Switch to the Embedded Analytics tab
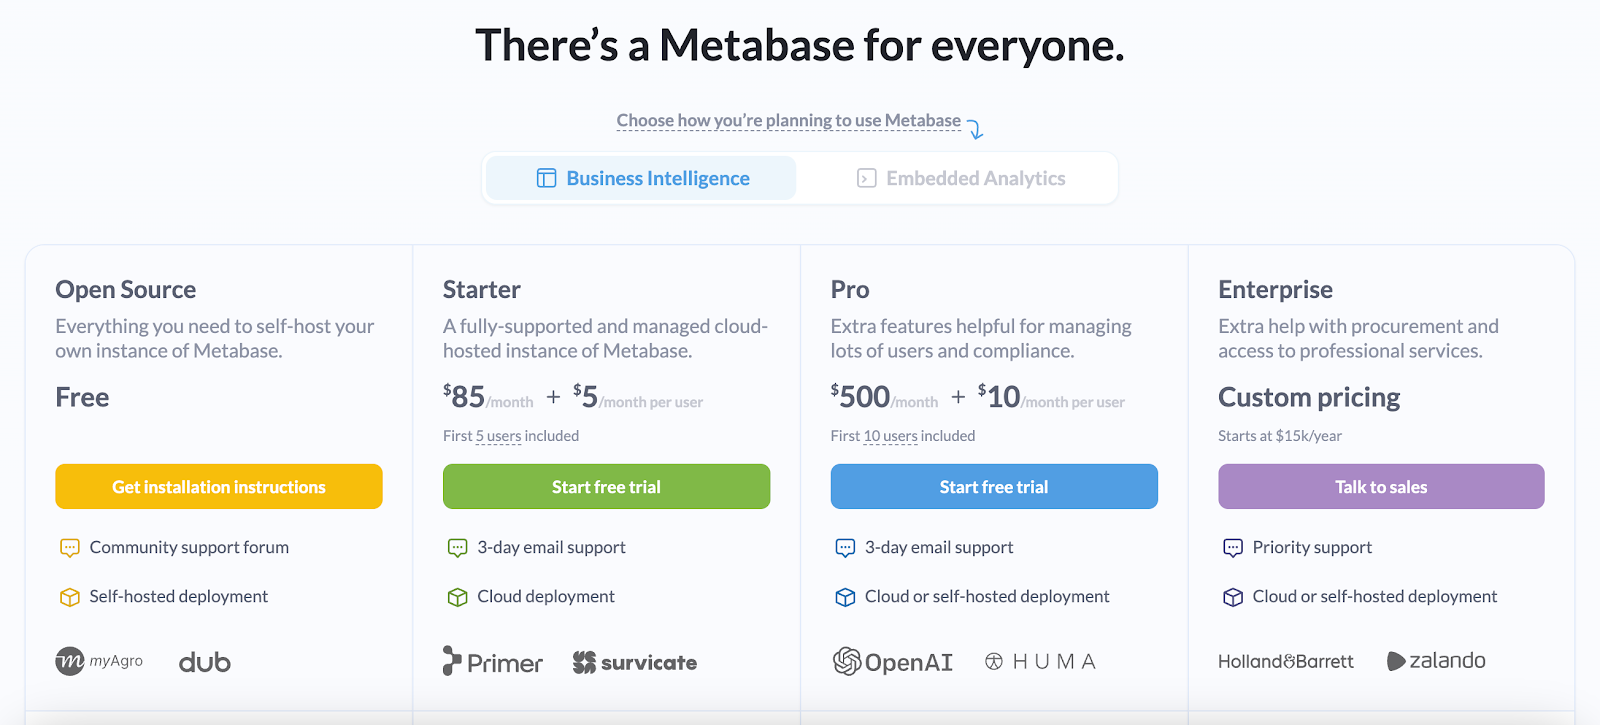The height and width of the screenshot is (725, 1600). pyautogui.click(x=960, y=178)
